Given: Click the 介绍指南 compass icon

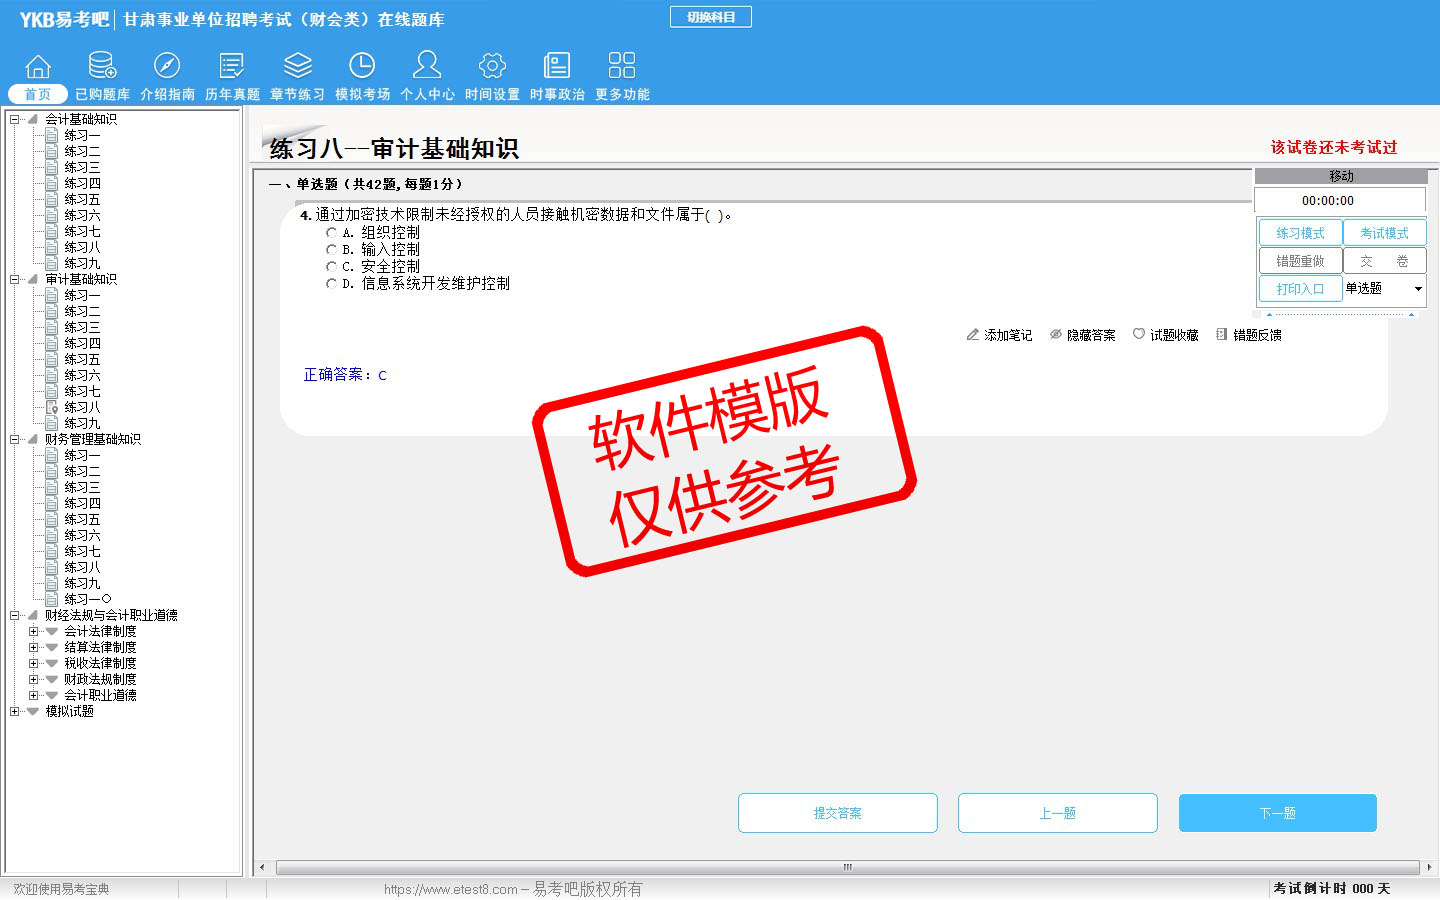Looking at the screenshot, I should click(167, 67).
